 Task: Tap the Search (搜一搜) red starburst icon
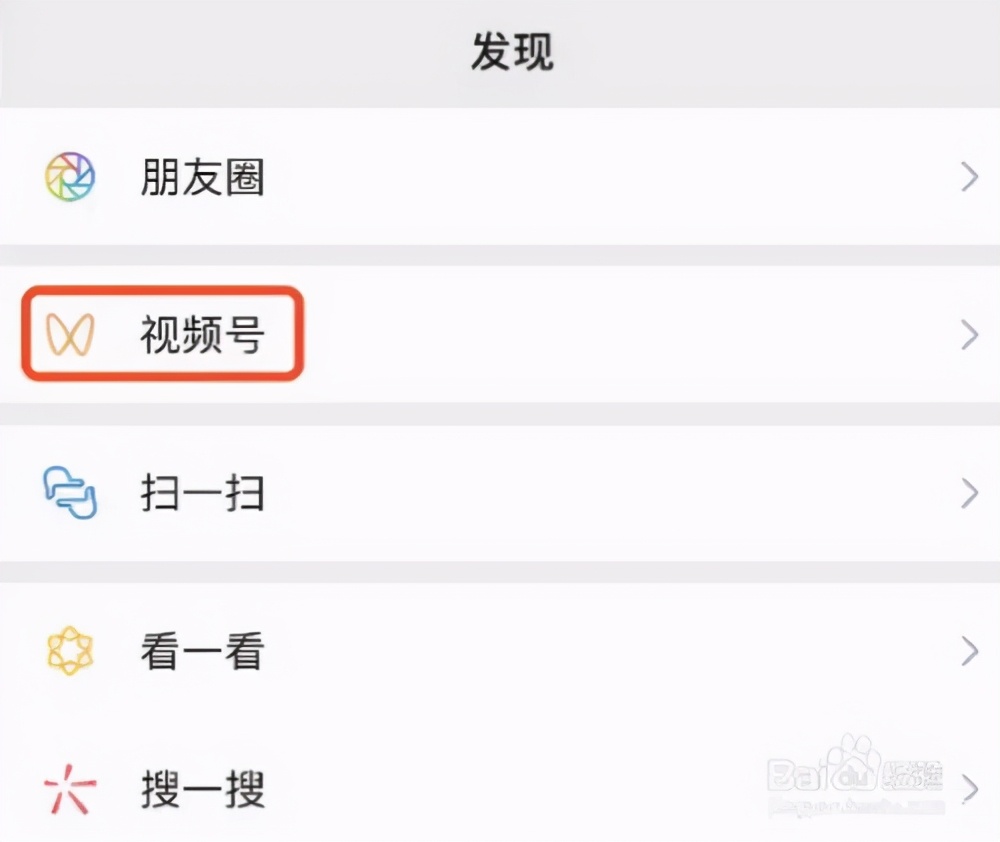click(66, 790)
